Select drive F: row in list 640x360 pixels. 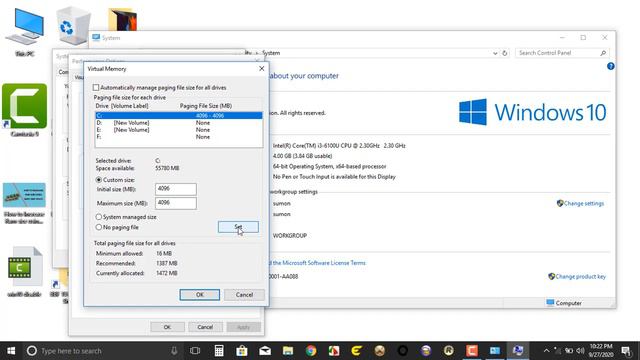(179, 137)
